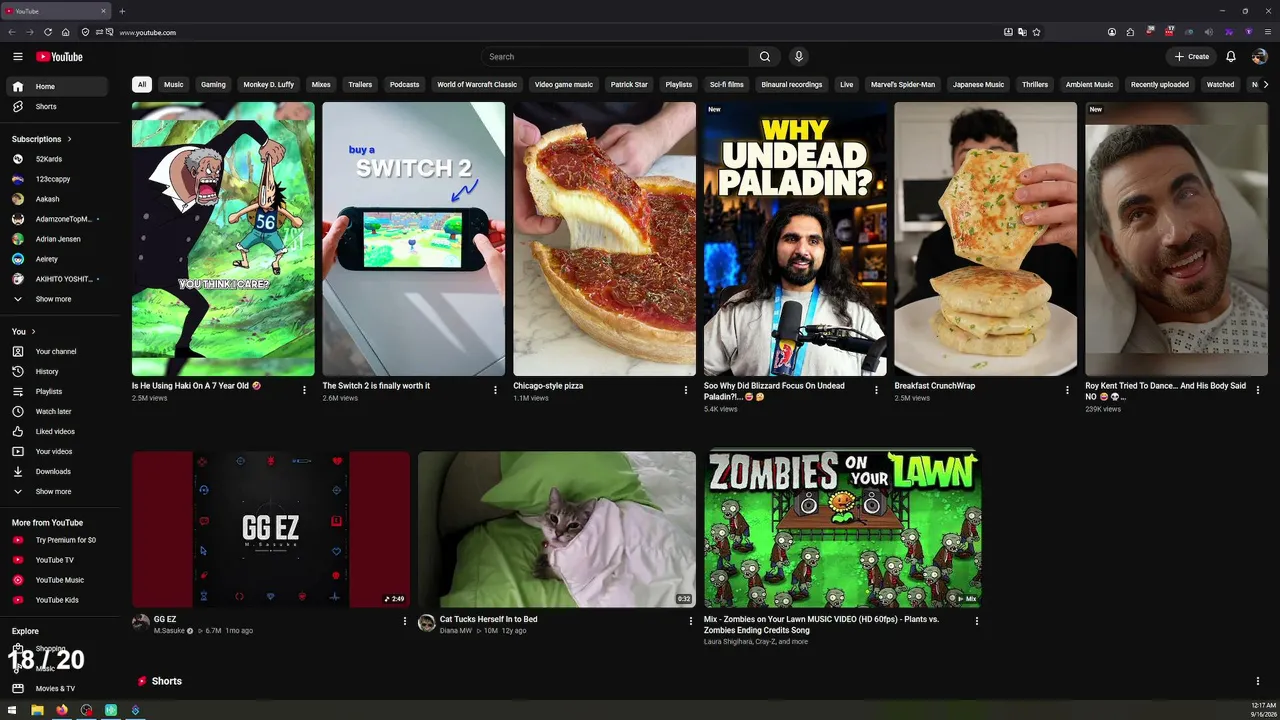The image size is (1280, 720).
Task: Play the Zombies on Your Lawn mix thumbnail
Action: [x=843, y=529]
